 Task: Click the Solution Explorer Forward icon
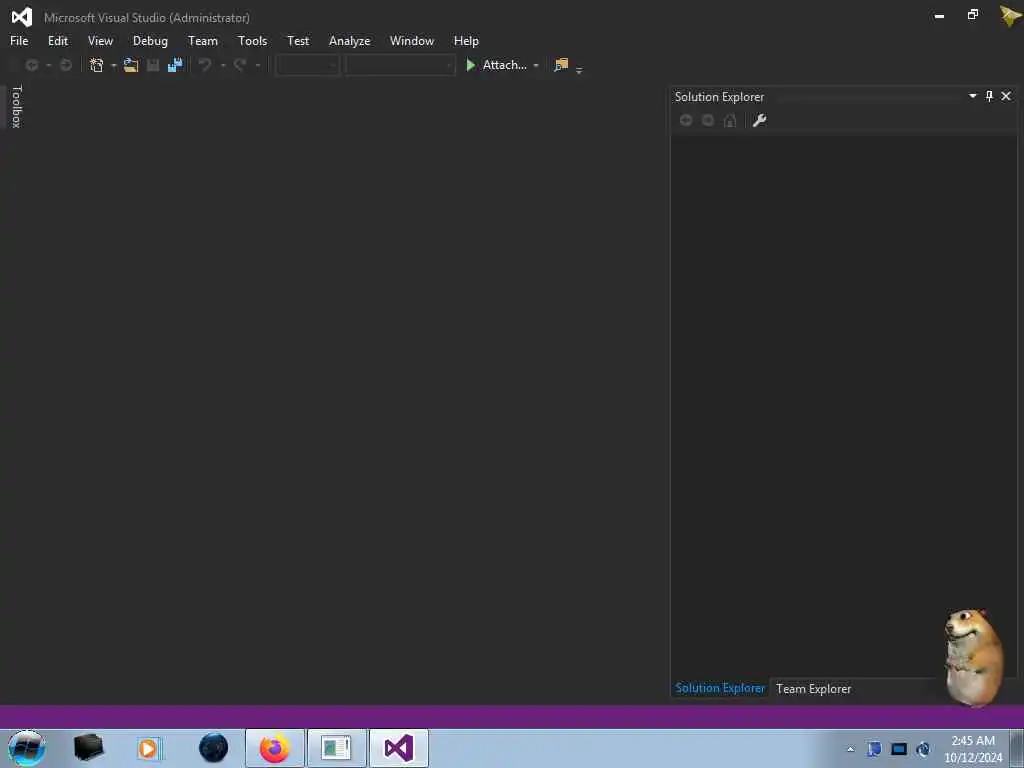(708, 120)
